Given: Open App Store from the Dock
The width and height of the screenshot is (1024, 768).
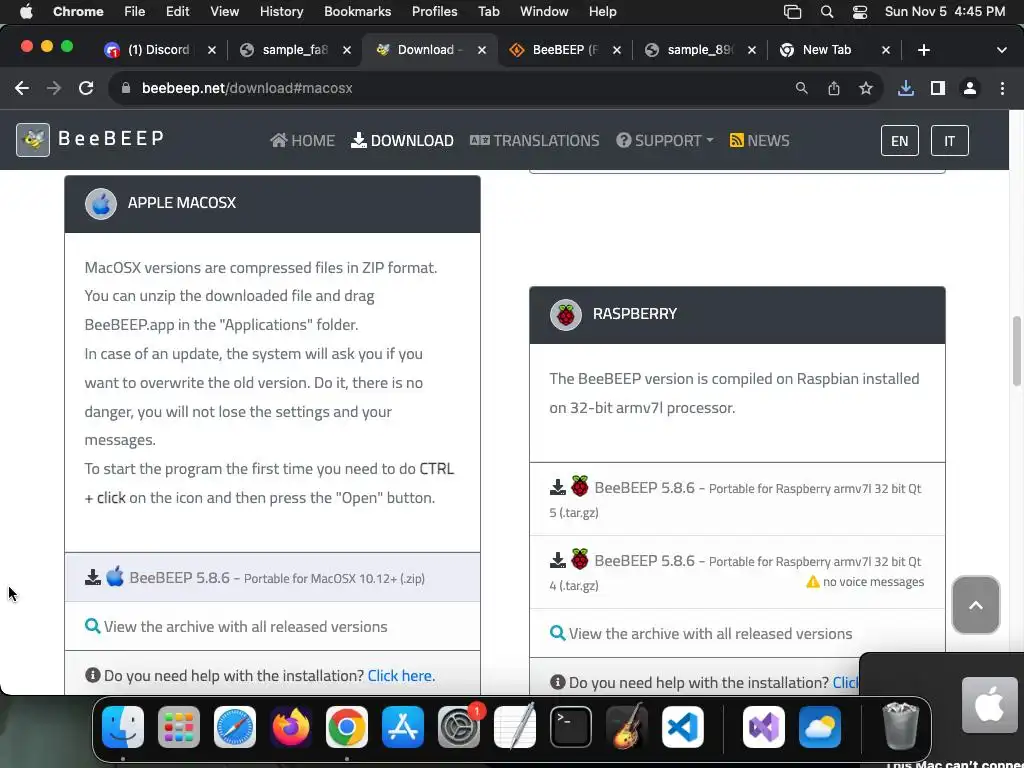Looking at the screenshot, I should coord(403,727).
